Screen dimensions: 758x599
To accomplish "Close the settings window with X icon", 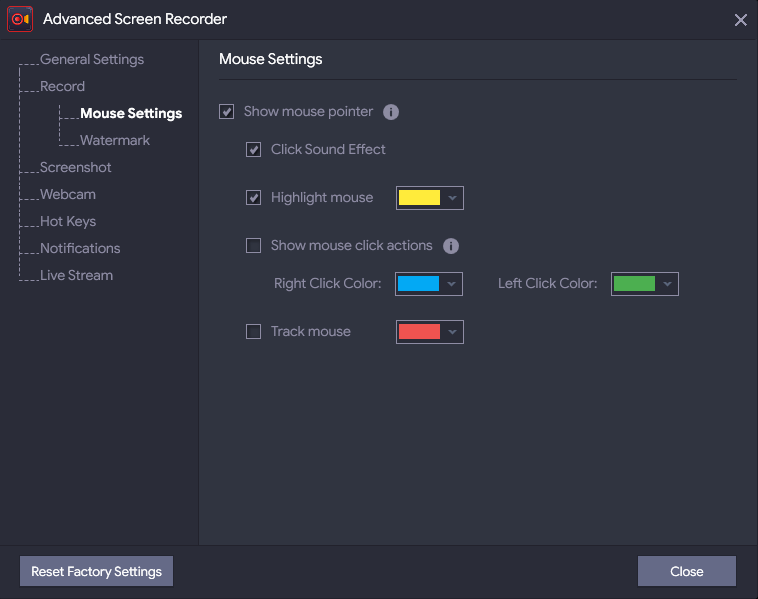I will [740, 20].
